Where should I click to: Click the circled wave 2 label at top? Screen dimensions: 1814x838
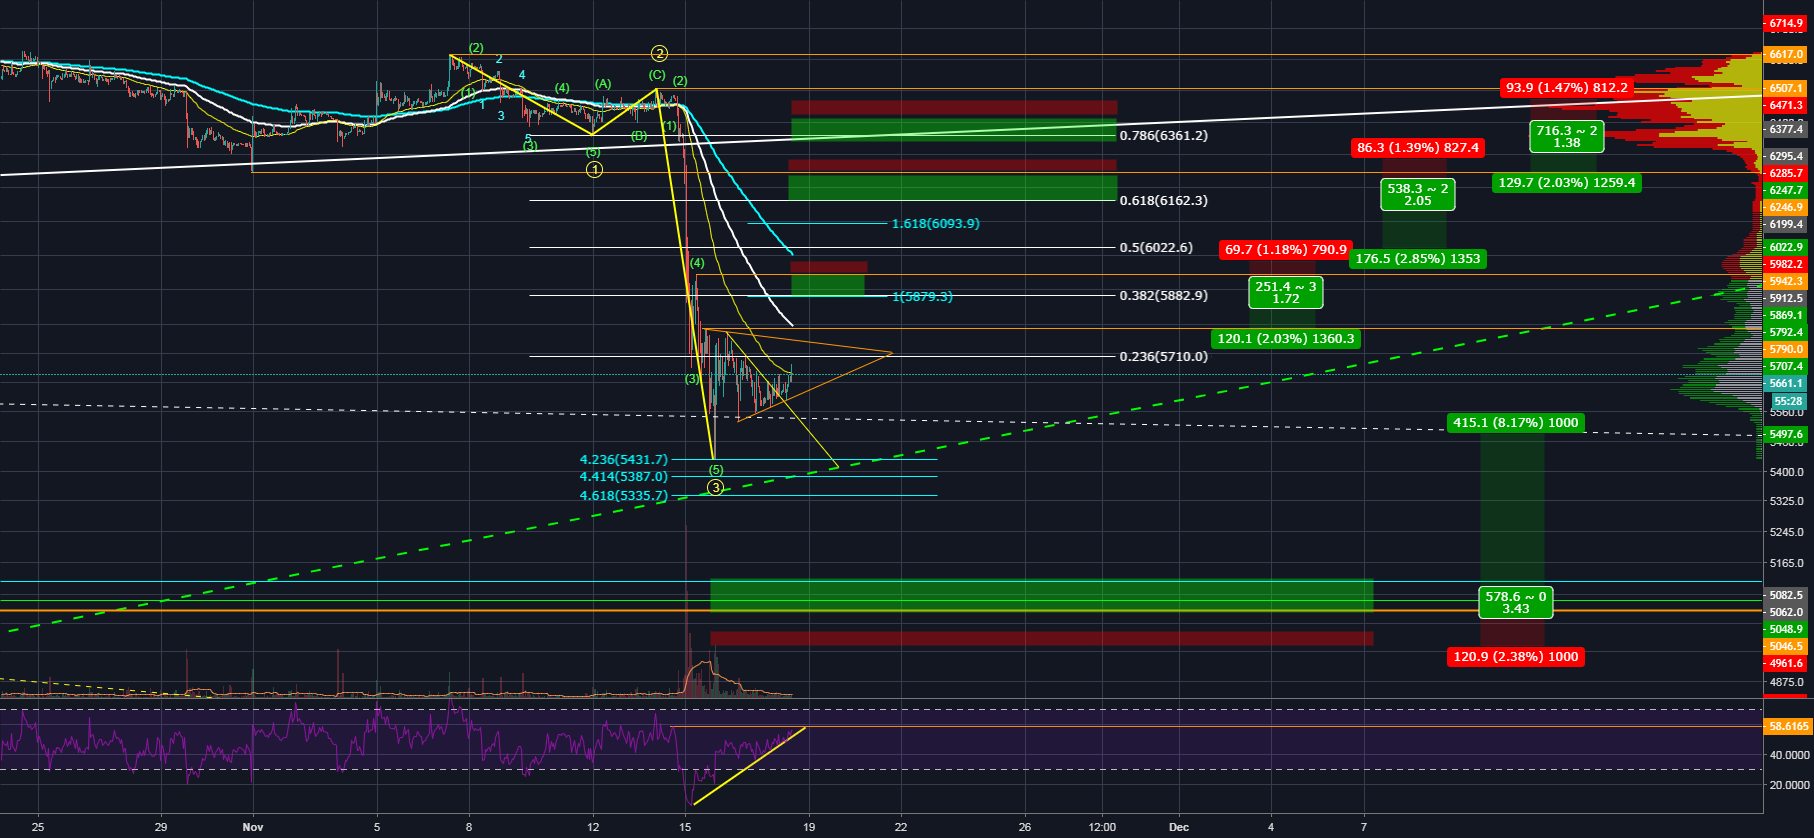659,54
